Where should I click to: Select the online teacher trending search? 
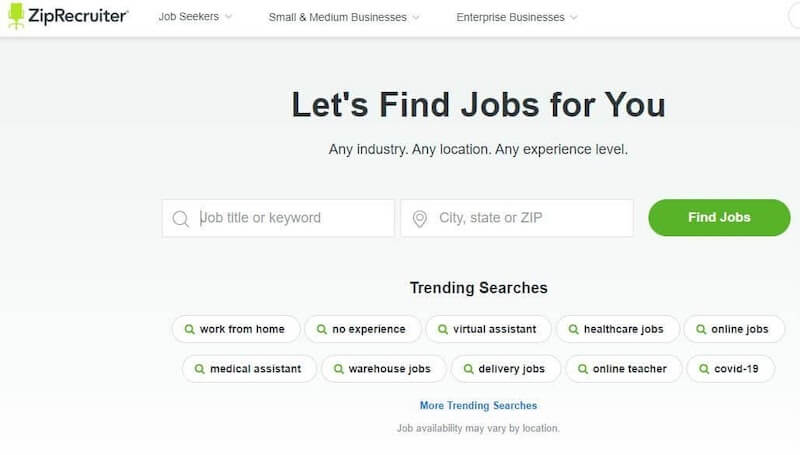pyautogui.click(x=623, y=369)
